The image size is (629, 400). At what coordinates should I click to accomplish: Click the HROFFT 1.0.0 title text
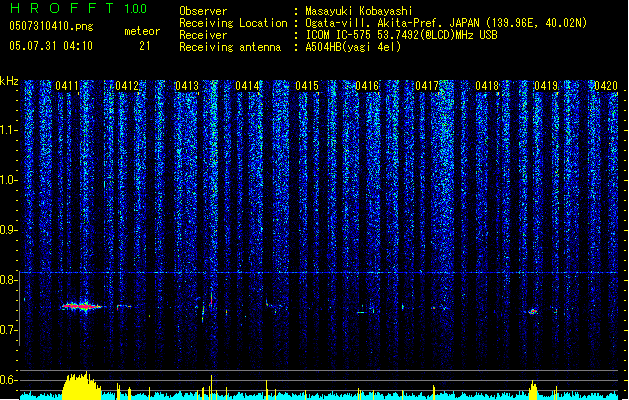[x=79, y=8]
